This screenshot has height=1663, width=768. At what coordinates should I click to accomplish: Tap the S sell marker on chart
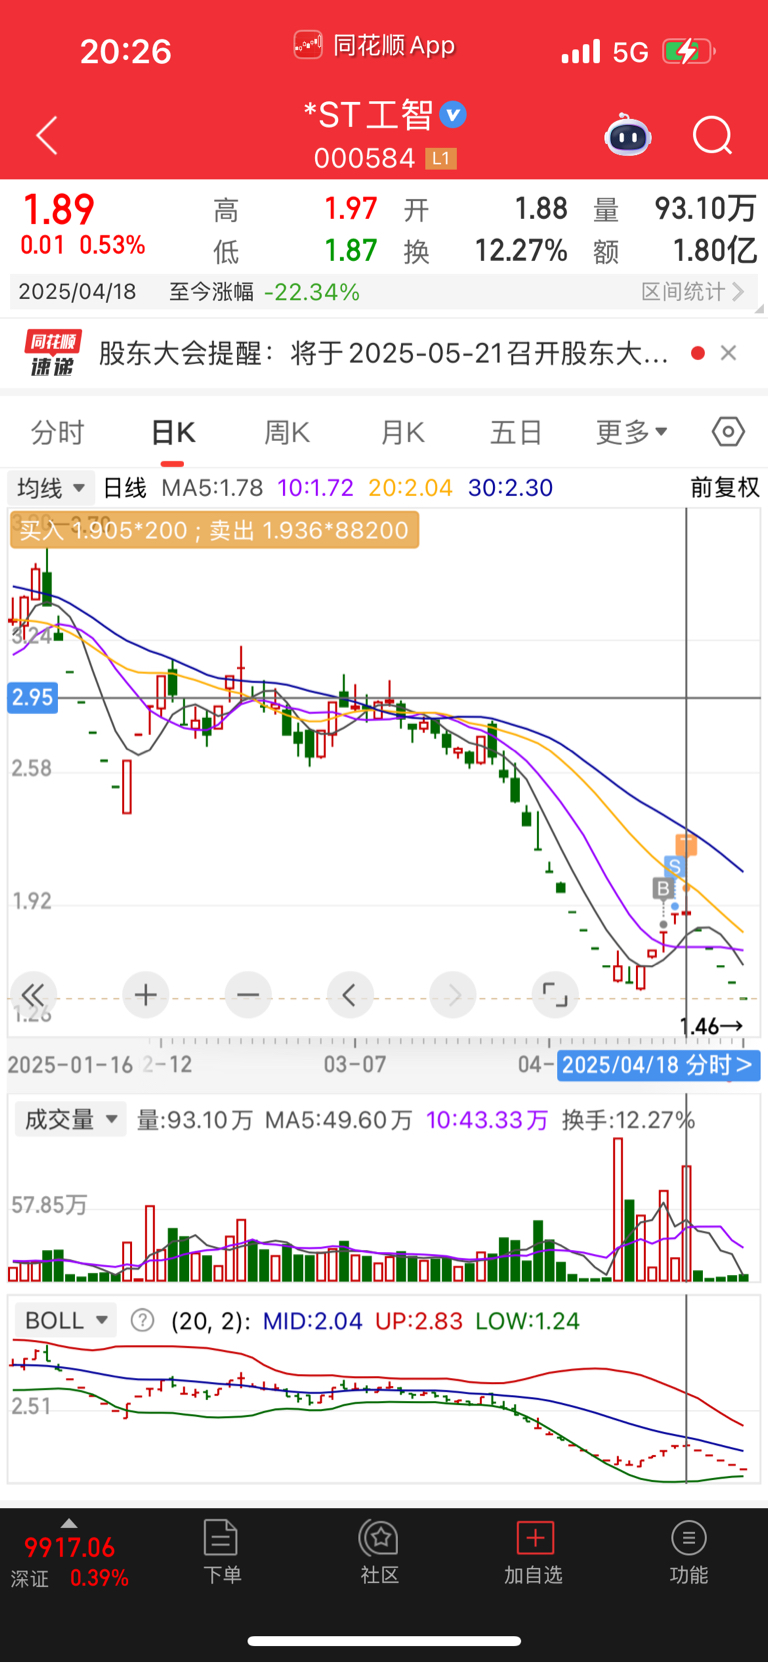[674, 867]
